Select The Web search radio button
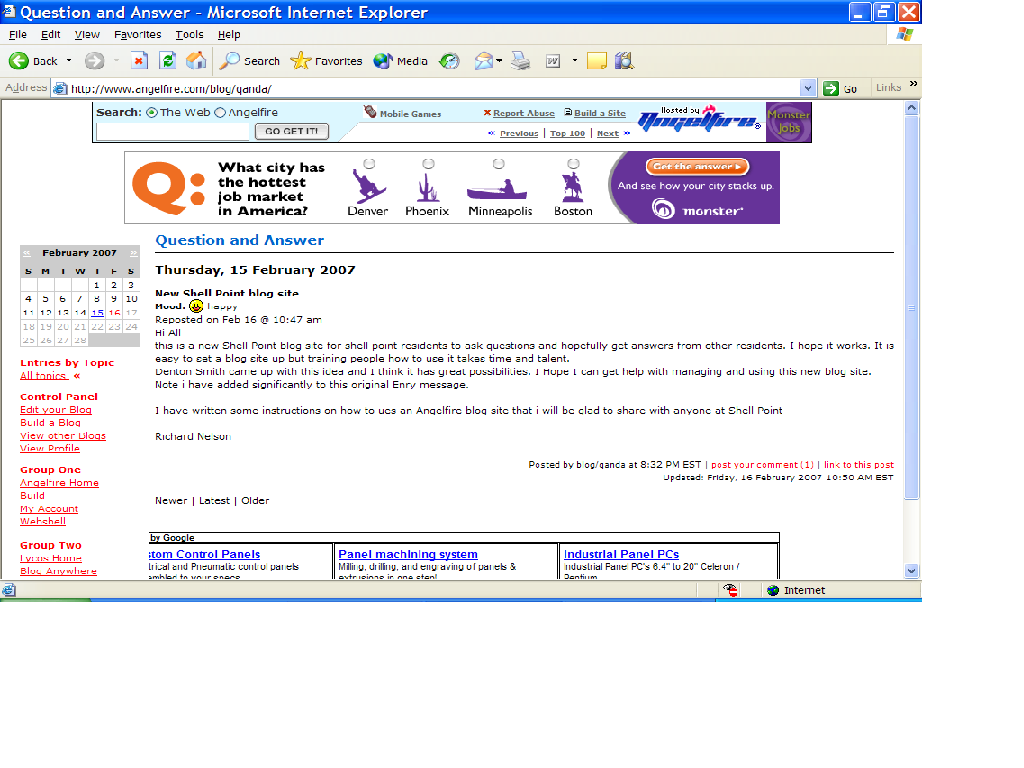This screenshot has width=1024, height=768. [152, 112]
